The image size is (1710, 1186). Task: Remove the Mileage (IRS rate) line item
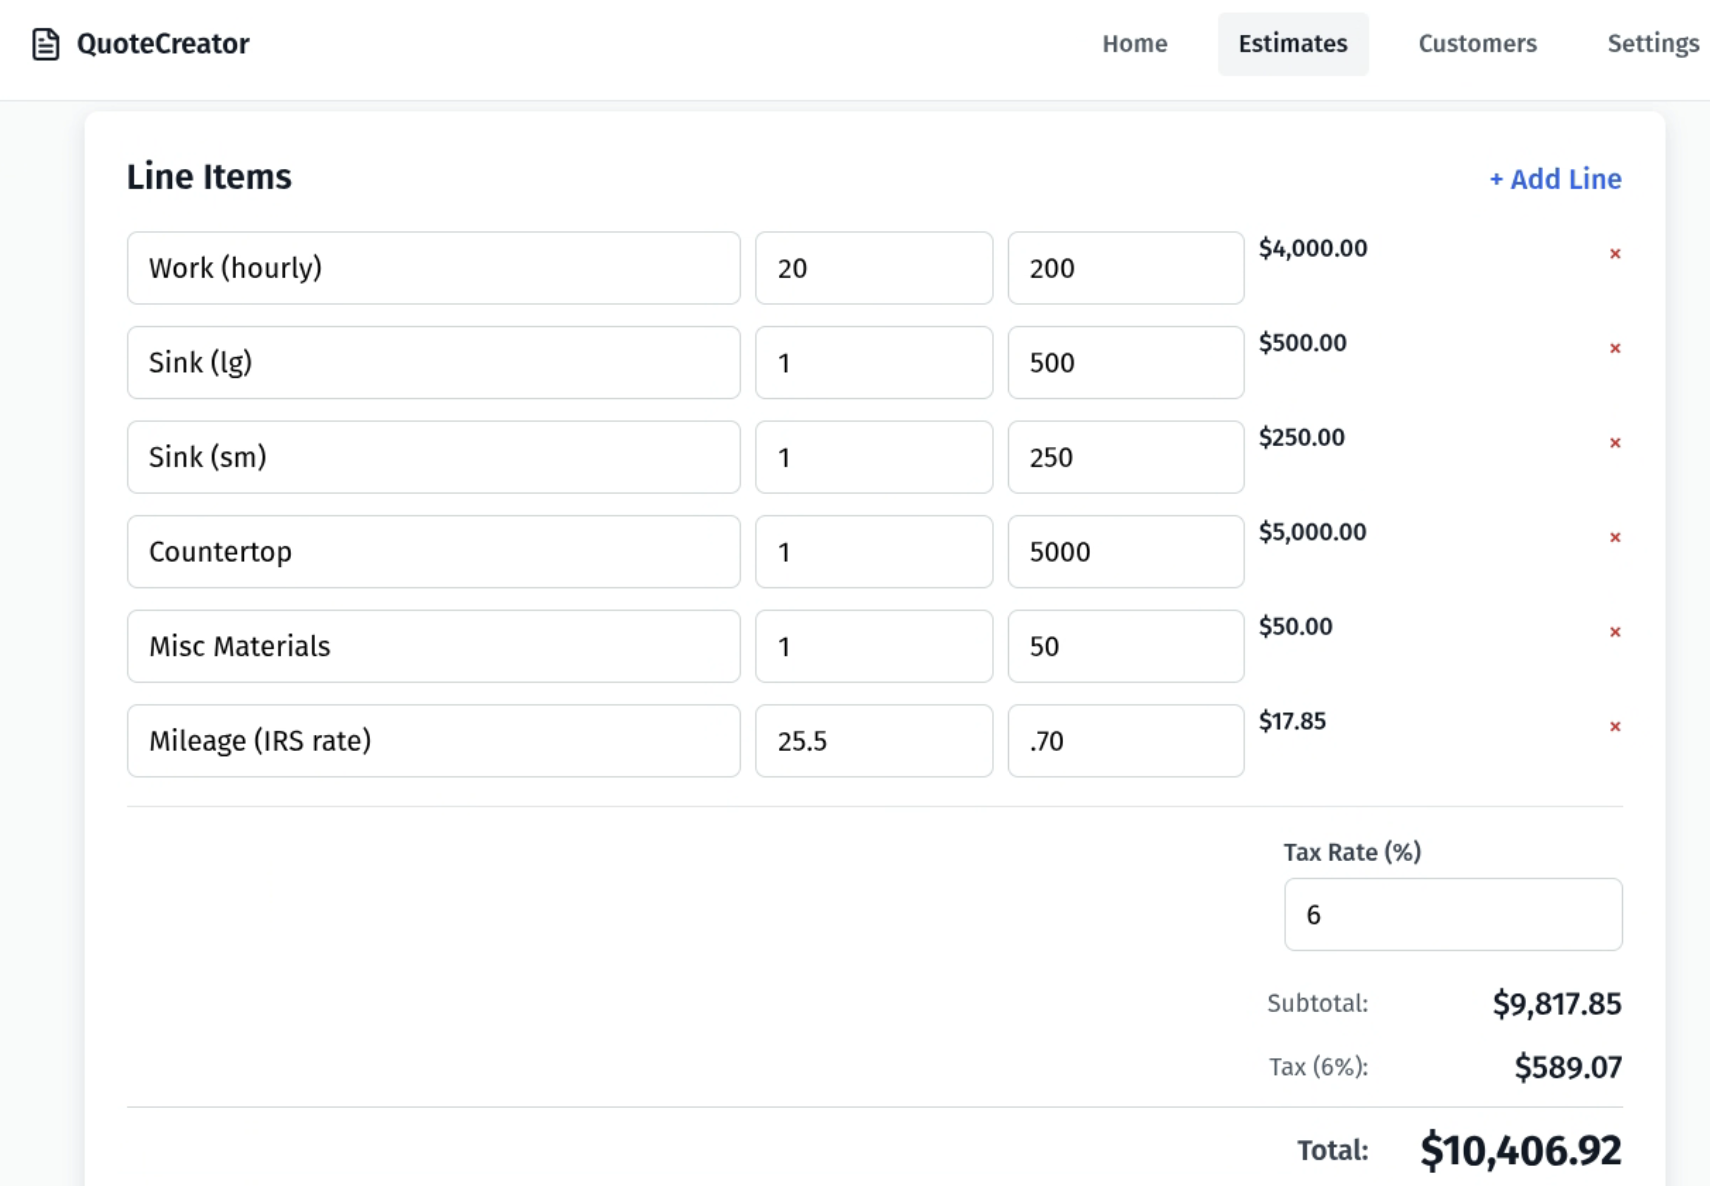1615,727
